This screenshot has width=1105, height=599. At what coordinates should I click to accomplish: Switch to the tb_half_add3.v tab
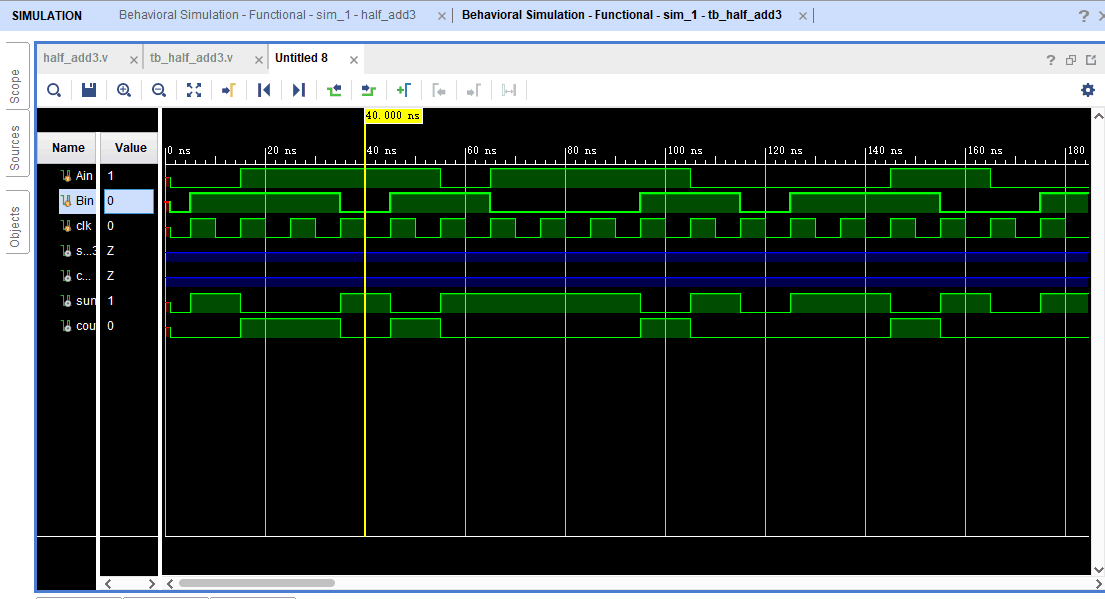191,58
